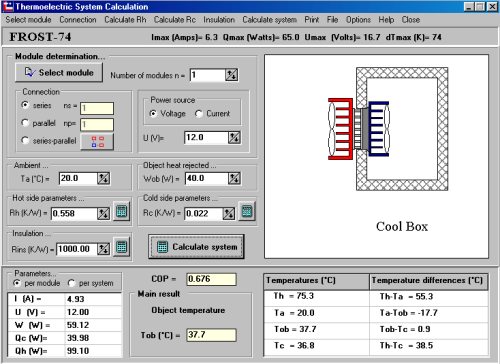Show parameters per system
This screenshot has height=364, width=500.
click(71, 283)
